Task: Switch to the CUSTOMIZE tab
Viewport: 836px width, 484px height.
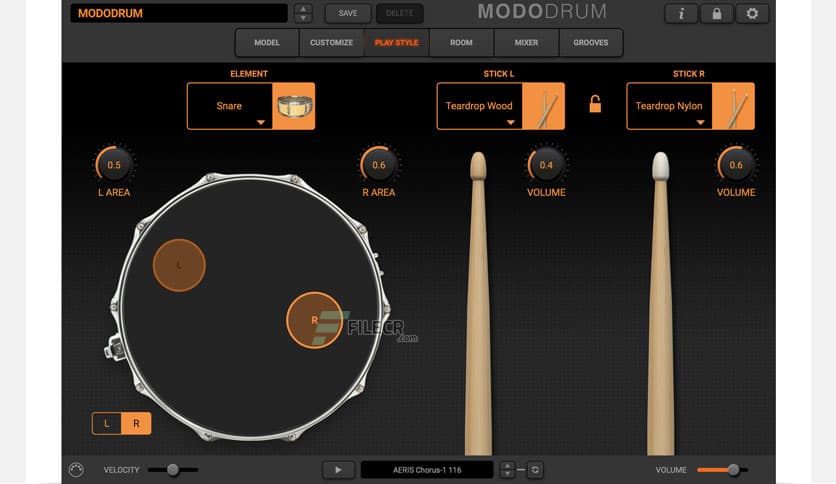Action: [332, 43]
